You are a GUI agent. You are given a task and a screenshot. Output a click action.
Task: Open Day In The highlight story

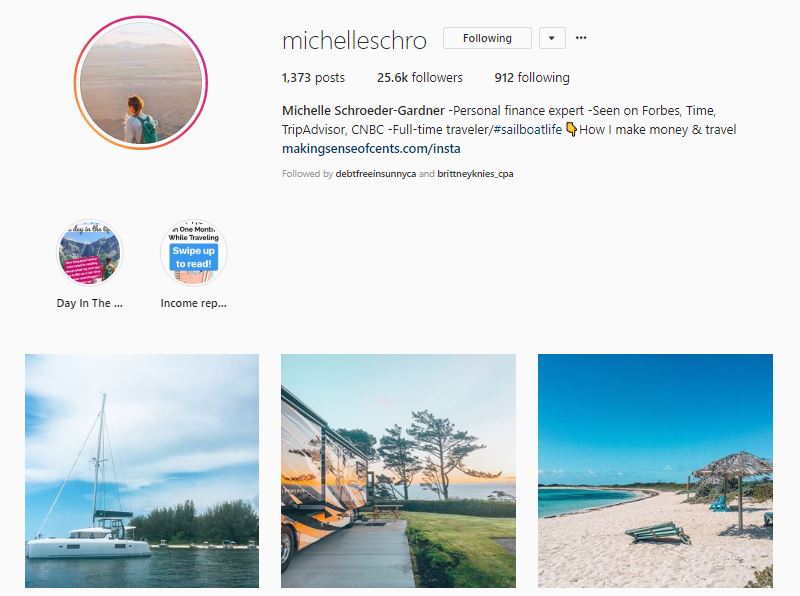coord(89,252)
